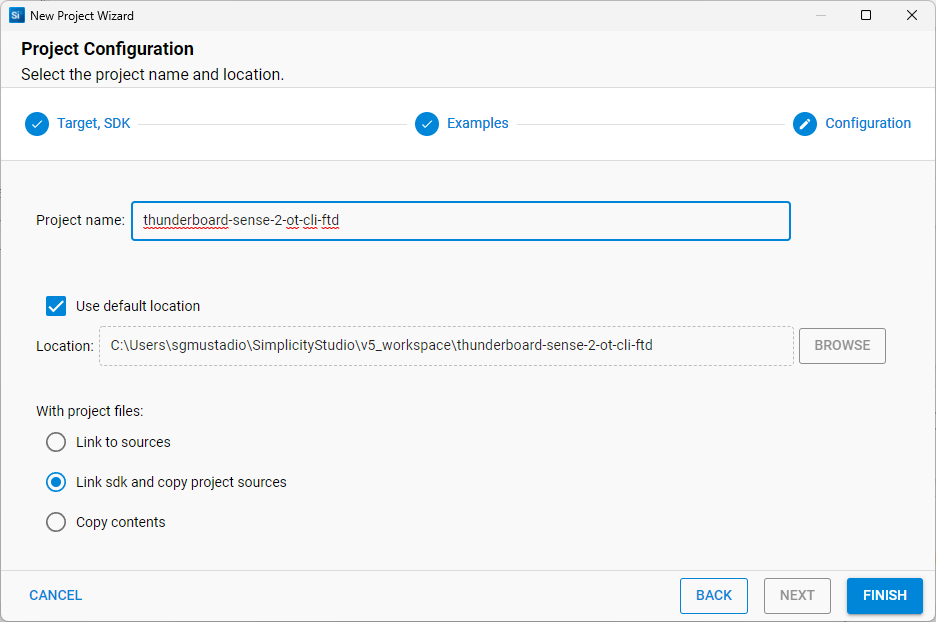Screen dimensions: 936x622
Task: Select the Copy contents radio button
Action: coord(56,522)
